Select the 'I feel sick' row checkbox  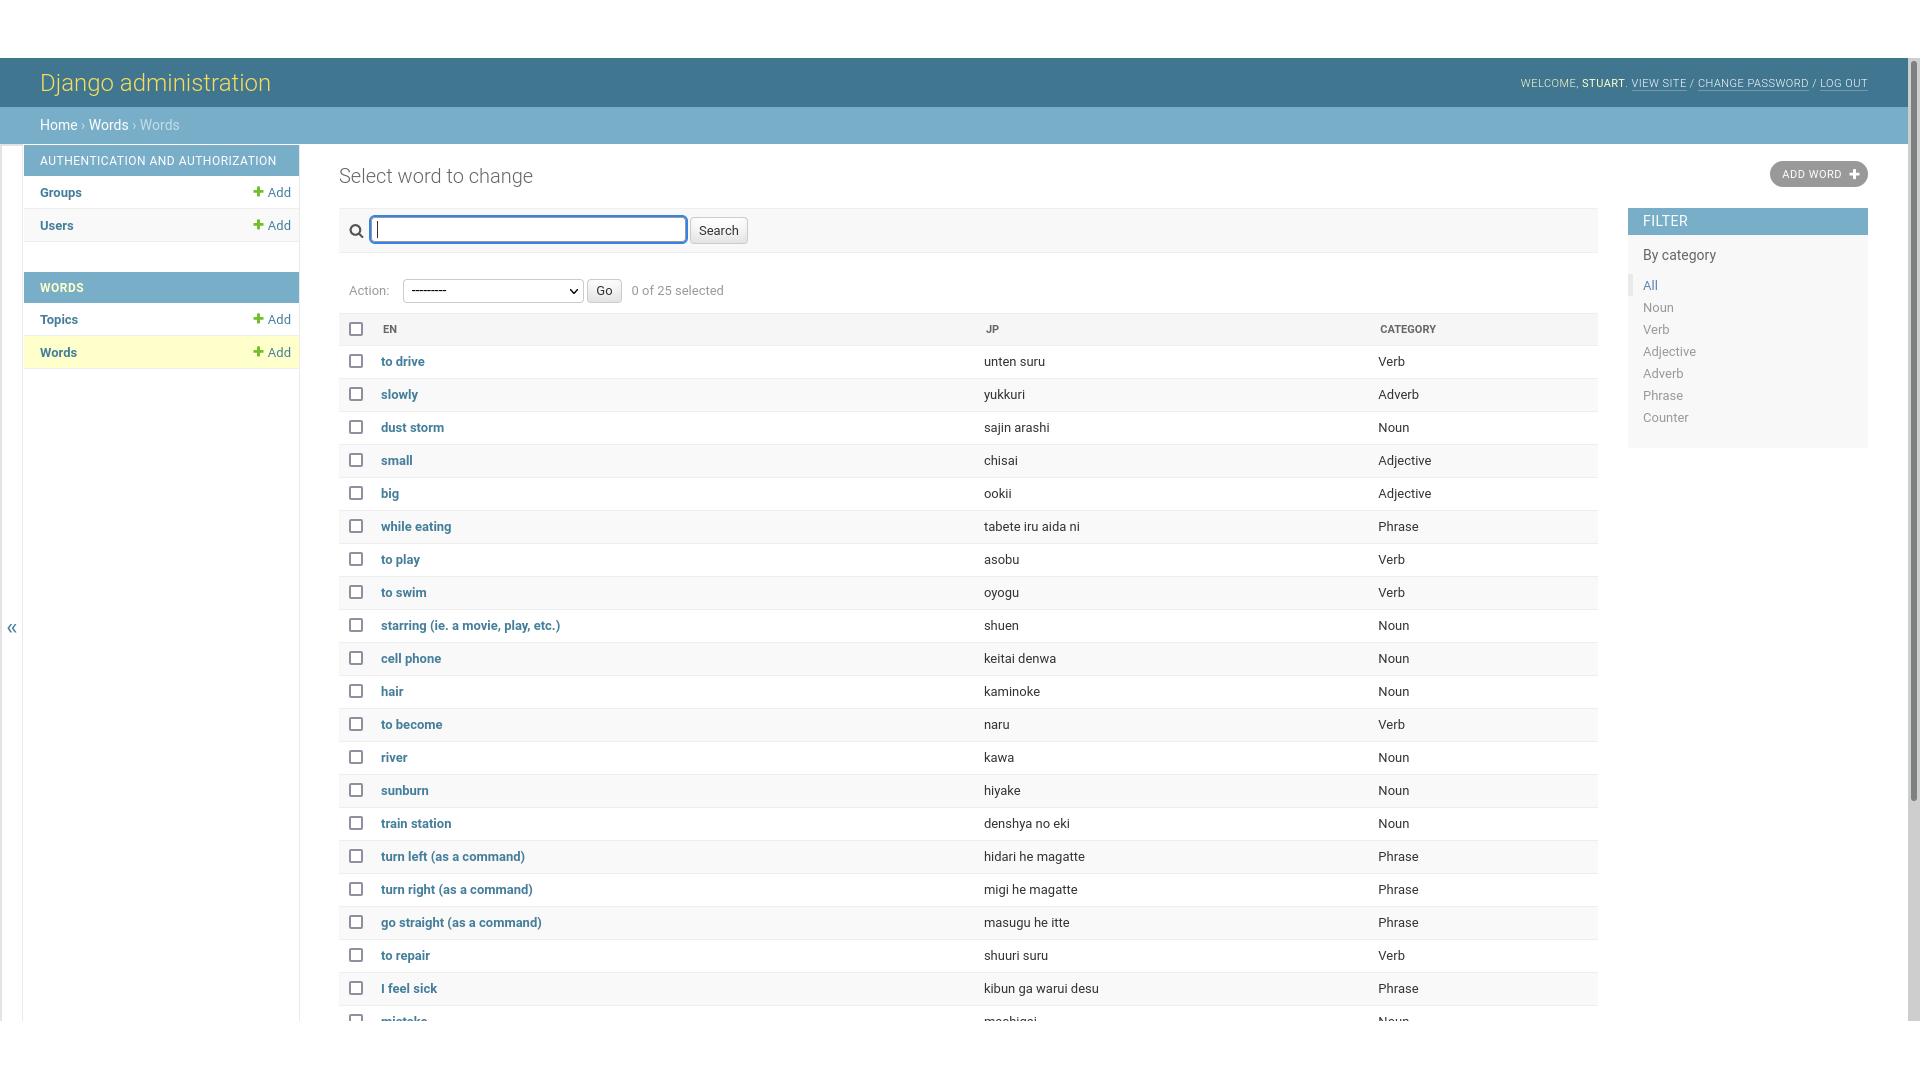point(356,988)
